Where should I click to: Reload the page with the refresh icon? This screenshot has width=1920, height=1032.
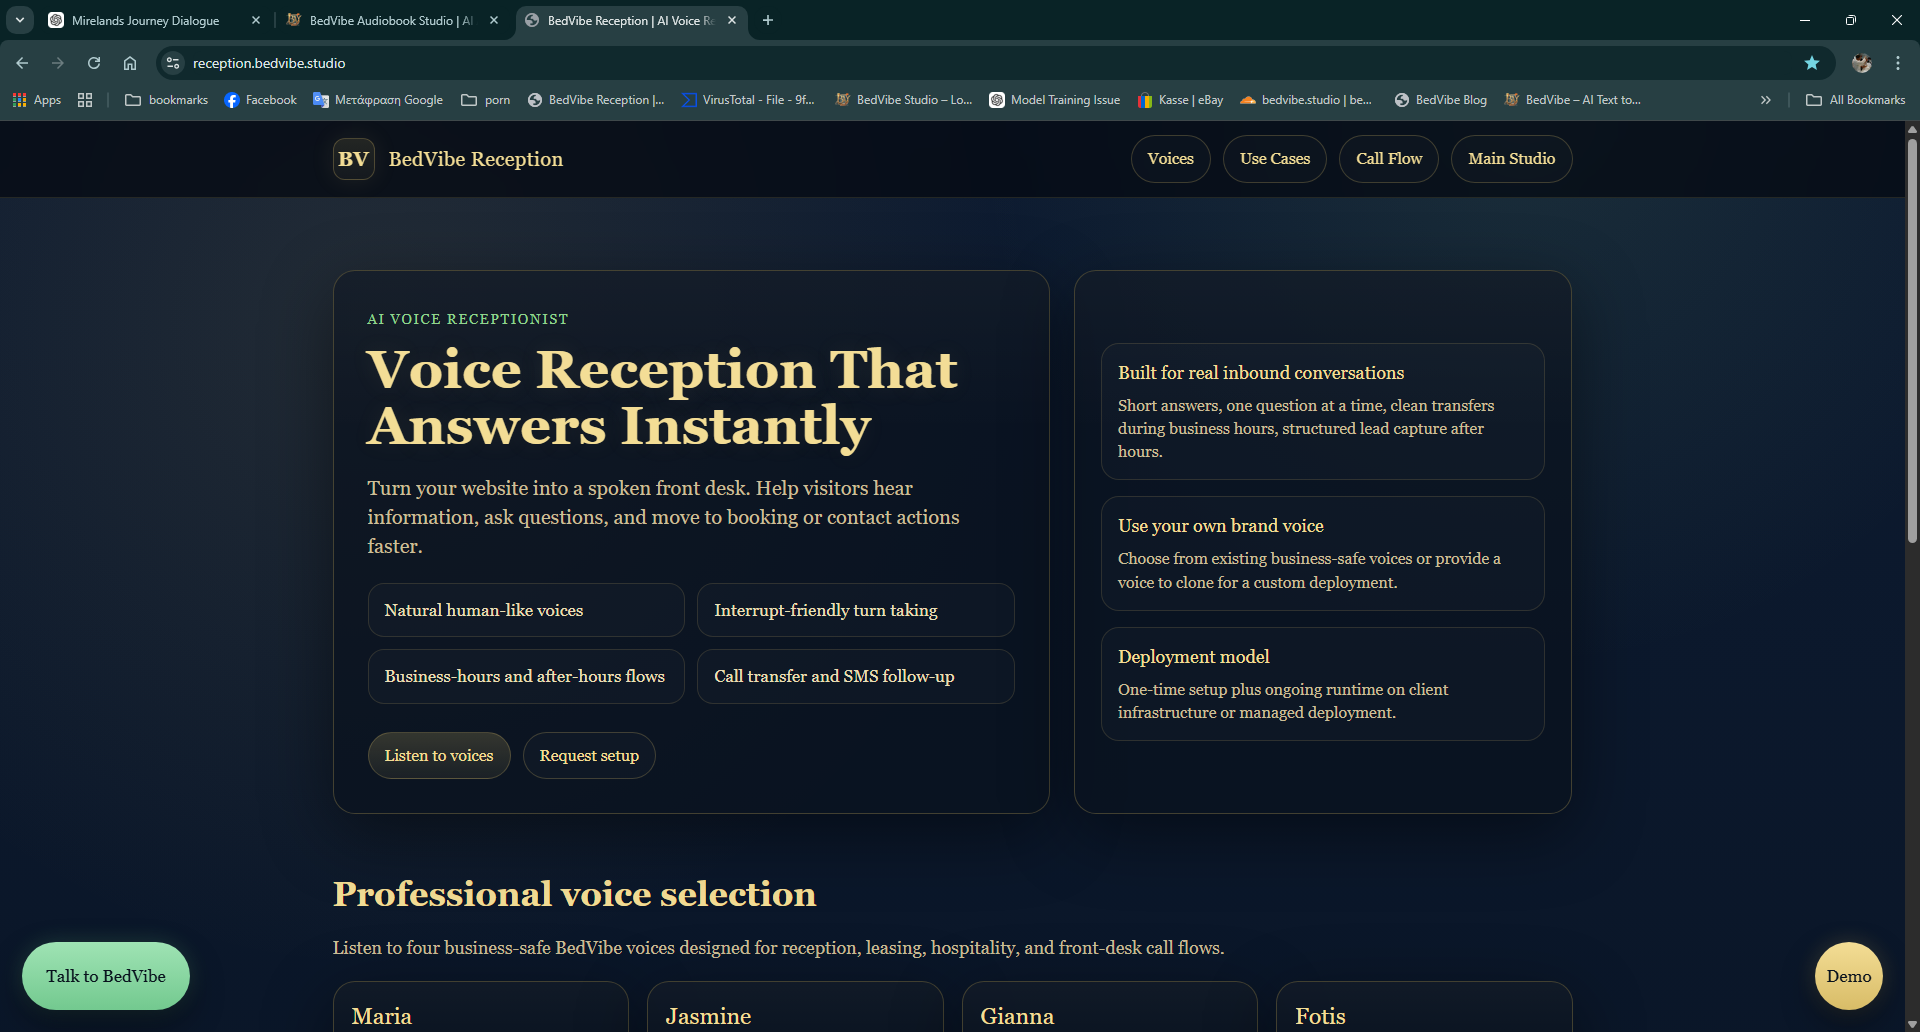(x=94, y=63)
